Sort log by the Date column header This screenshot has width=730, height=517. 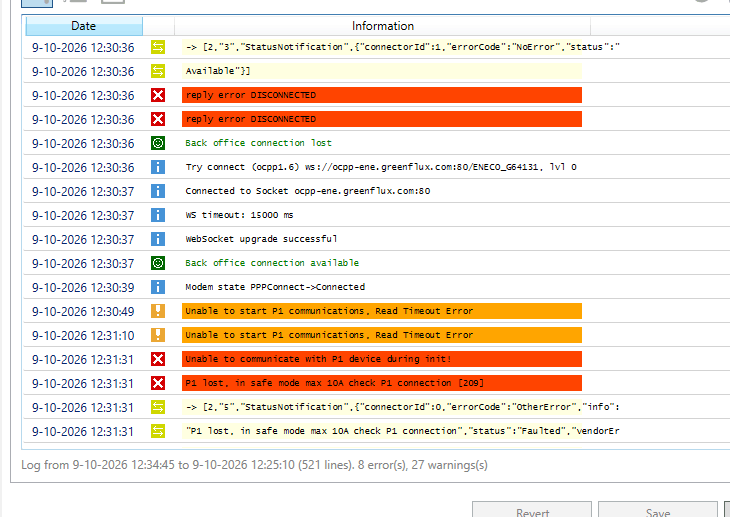[84, 26]
